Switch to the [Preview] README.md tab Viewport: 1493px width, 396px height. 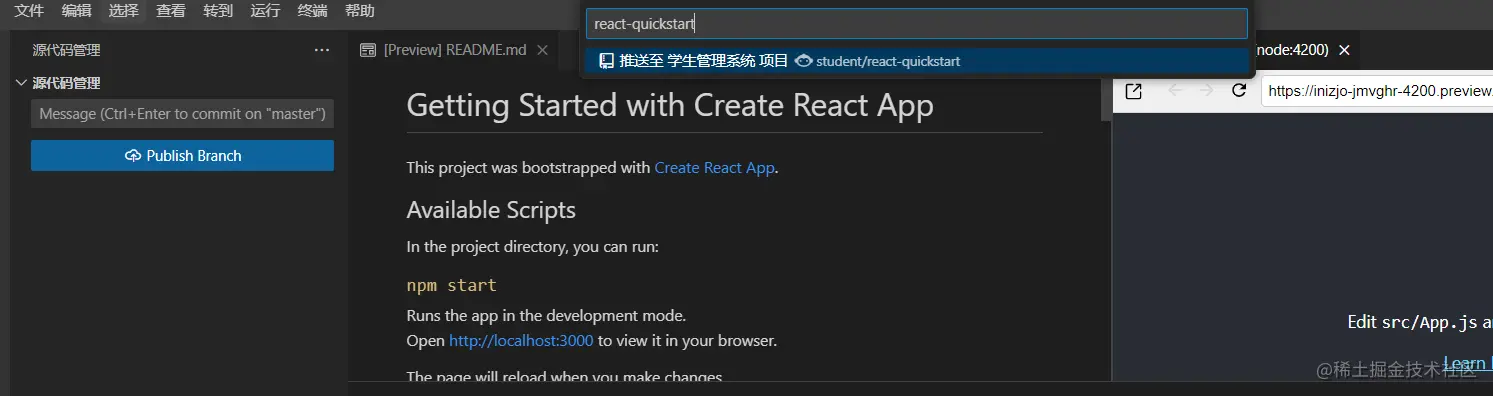pyautogui.click(x=454, y=50)
